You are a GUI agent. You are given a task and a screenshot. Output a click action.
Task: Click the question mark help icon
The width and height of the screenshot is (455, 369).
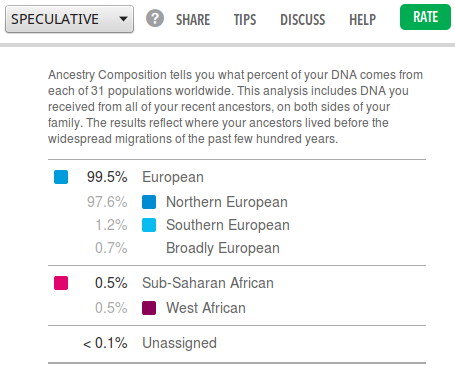coord(155,18)
